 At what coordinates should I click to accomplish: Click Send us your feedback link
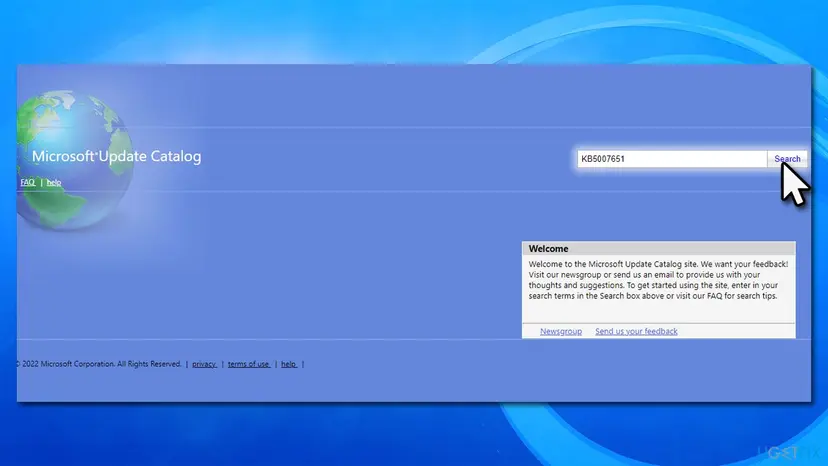[x=636, y=331]
